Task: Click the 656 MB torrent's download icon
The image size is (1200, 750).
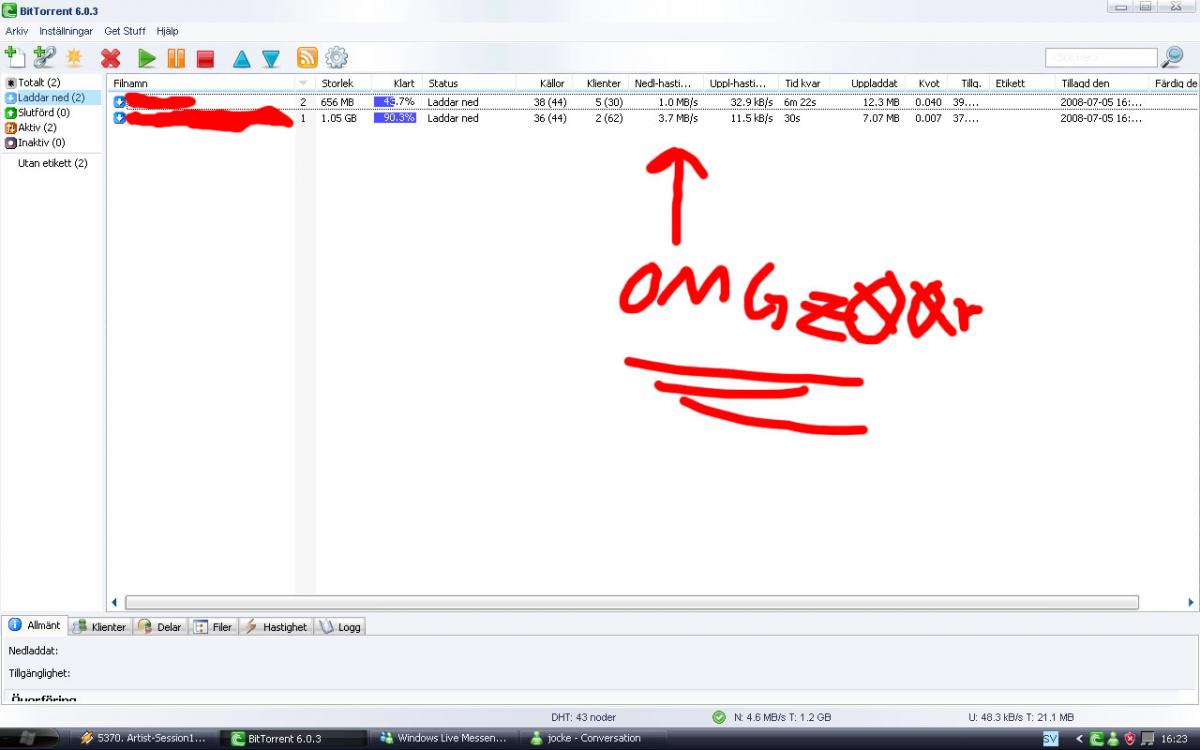Action: pos(120,102)
